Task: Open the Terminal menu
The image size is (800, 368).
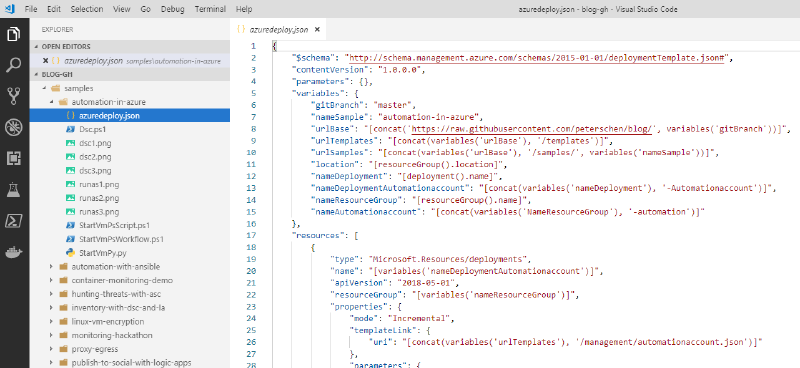Action: tap(210, 9)
